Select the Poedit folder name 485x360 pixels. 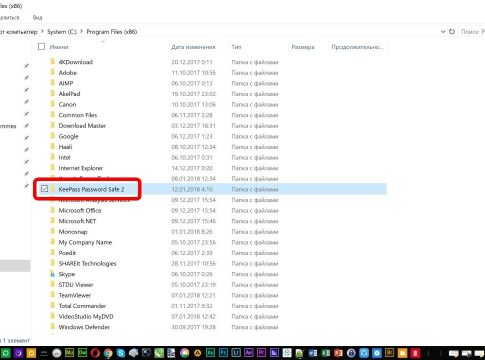(x=67, y=253)
